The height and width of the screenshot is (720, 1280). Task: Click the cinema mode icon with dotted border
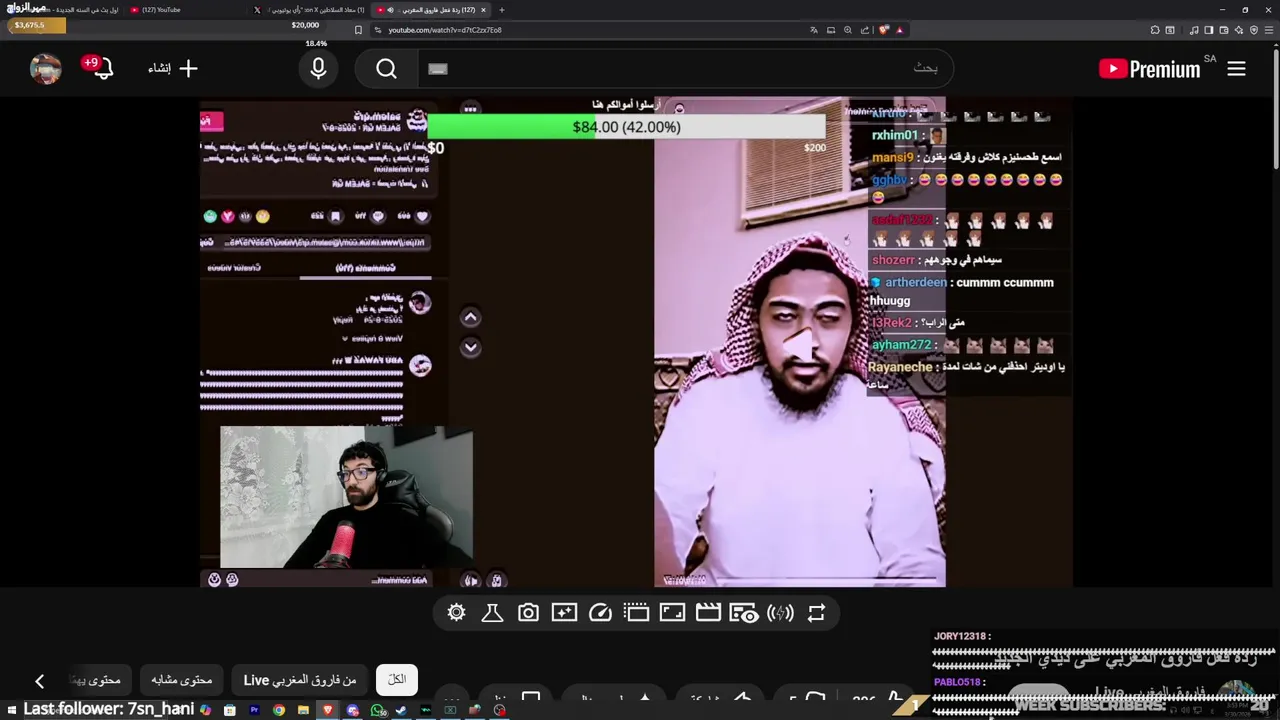(x=636, y=613)
